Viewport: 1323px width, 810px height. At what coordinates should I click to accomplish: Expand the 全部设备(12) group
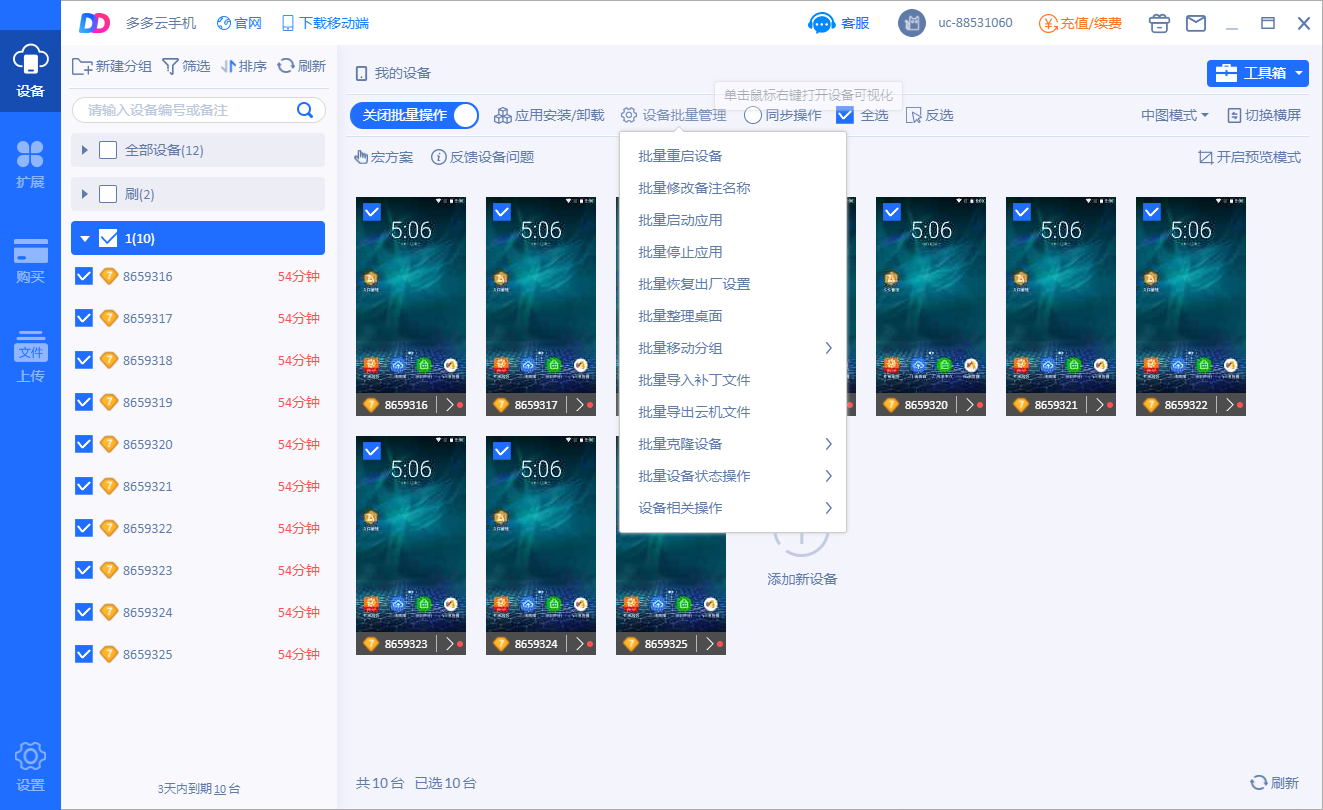(85, 150)
